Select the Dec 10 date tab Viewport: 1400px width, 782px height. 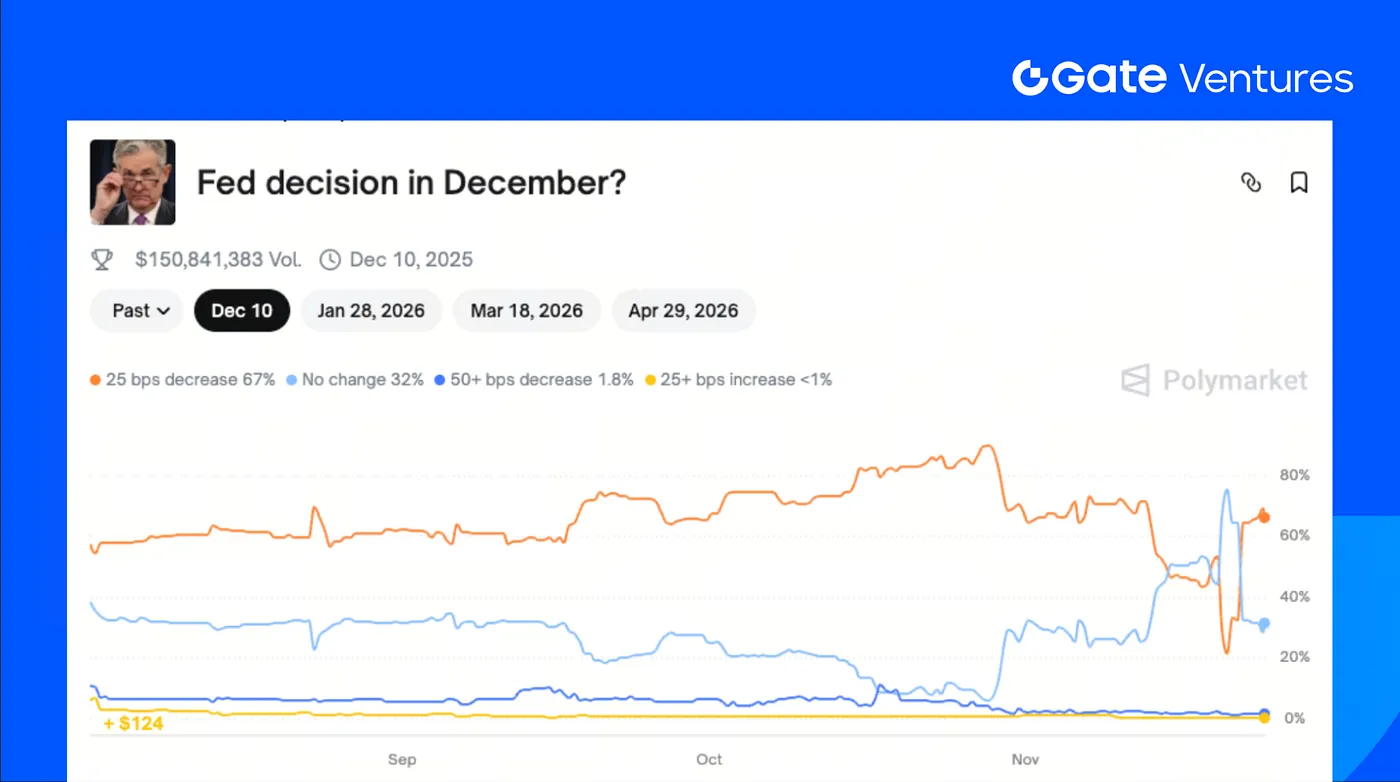pos(242,311)
